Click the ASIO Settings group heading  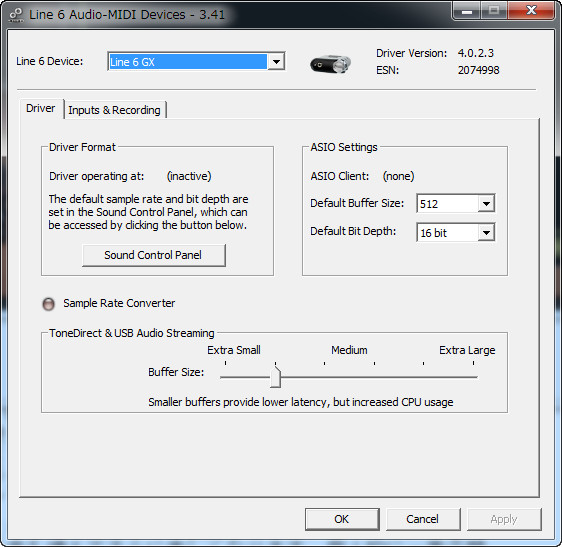pyautogui.click(x=344, y=147)
